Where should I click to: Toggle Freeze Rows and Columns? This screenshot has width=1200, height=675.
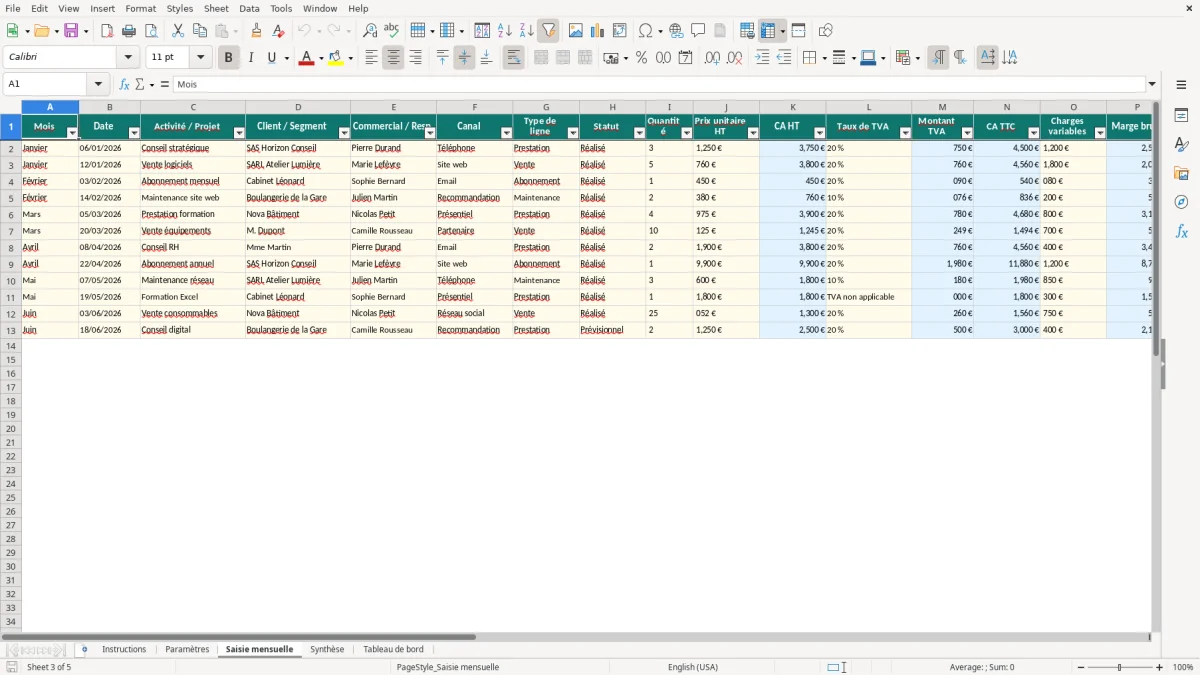coord(768,31)
